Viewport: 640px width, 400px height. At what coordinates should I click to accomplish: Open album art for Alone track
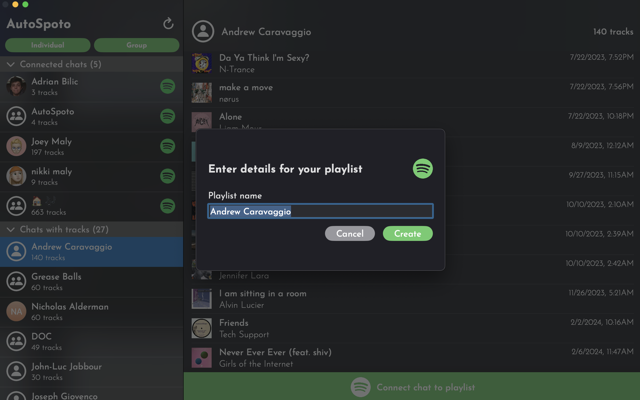tap(202, 122)
